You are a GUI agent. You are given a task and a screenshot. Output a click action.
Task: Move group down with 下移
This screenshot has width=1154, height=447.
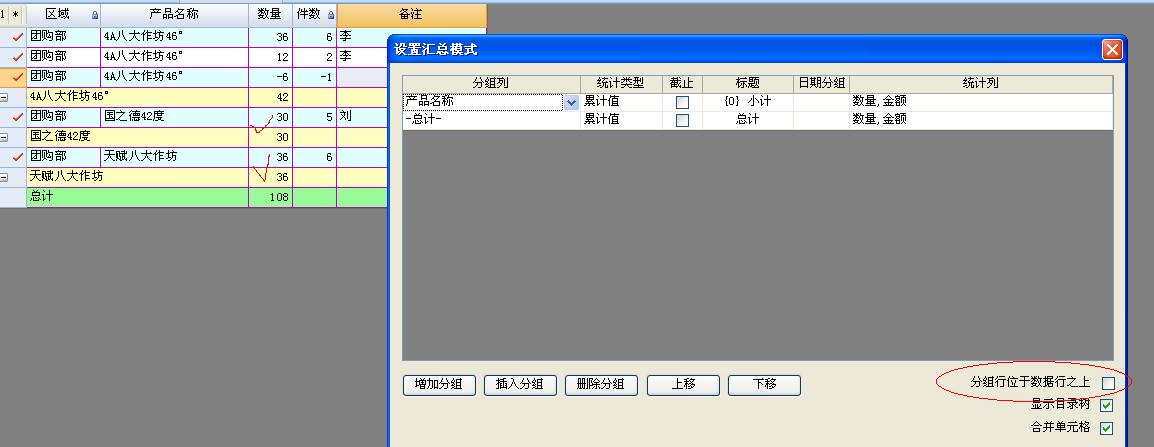(x=764, y=385)
